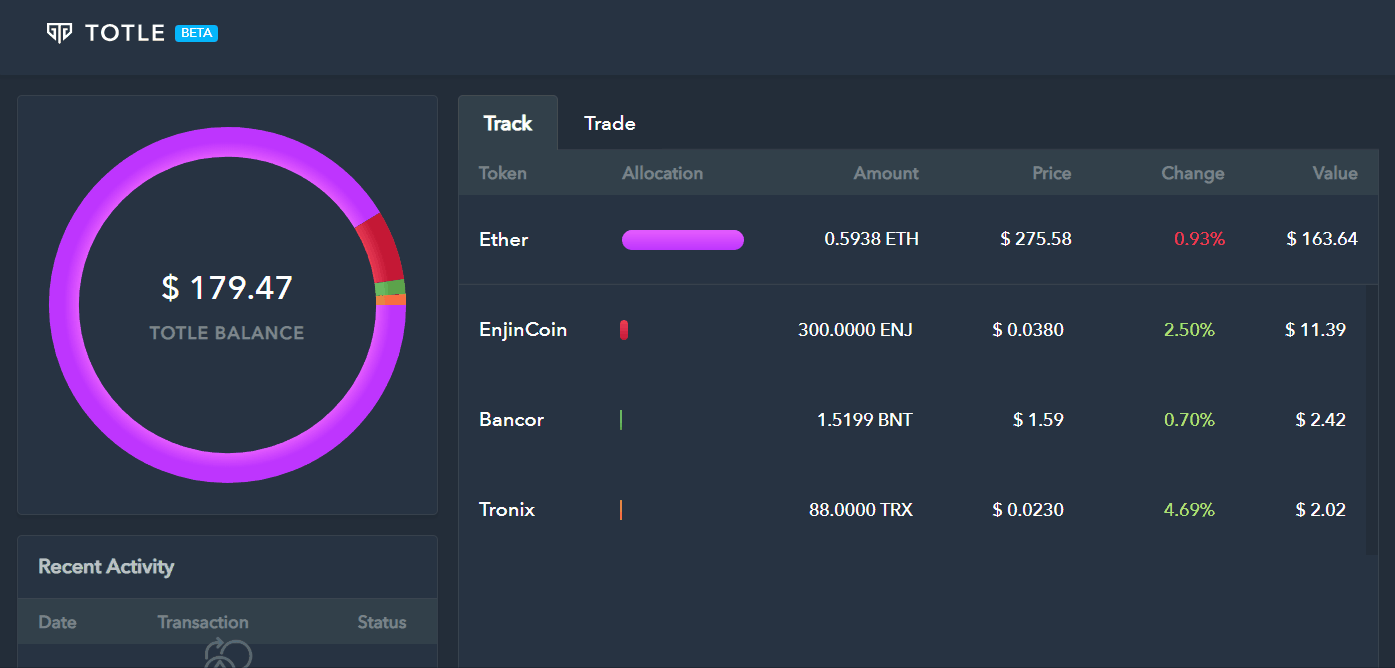
Task: Click the Ether price $ 275.58
Action: coord(1036,239)
